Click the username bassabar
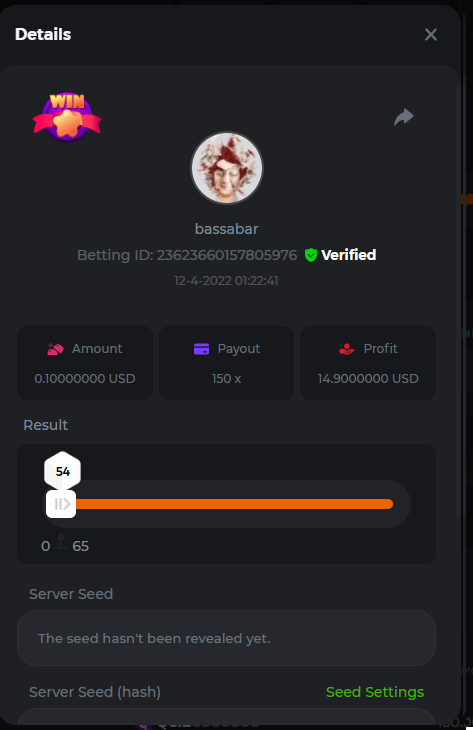The image size is (473, 730). [x=226, y=229]
